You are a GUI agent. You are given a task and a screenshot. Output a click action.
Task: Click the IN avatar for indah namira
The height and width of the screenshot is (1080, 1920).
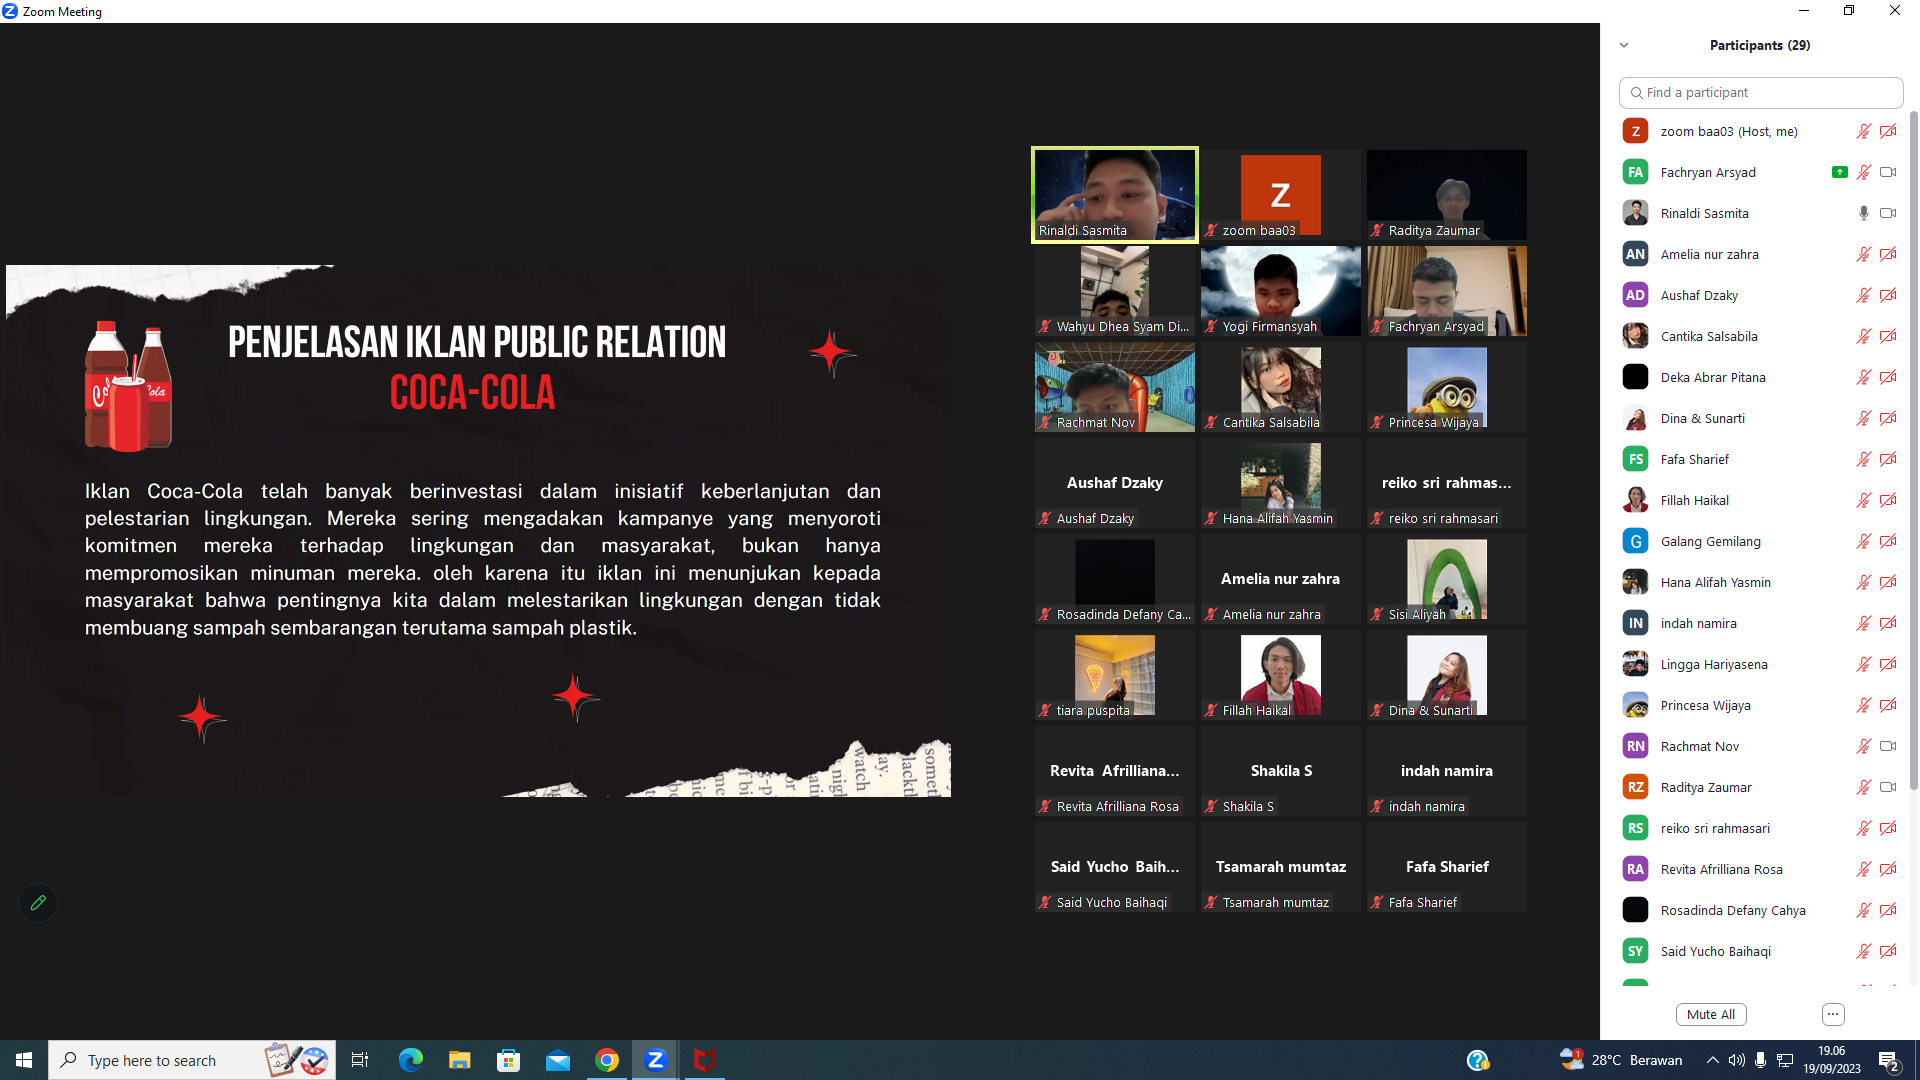tap(1635, 623)
